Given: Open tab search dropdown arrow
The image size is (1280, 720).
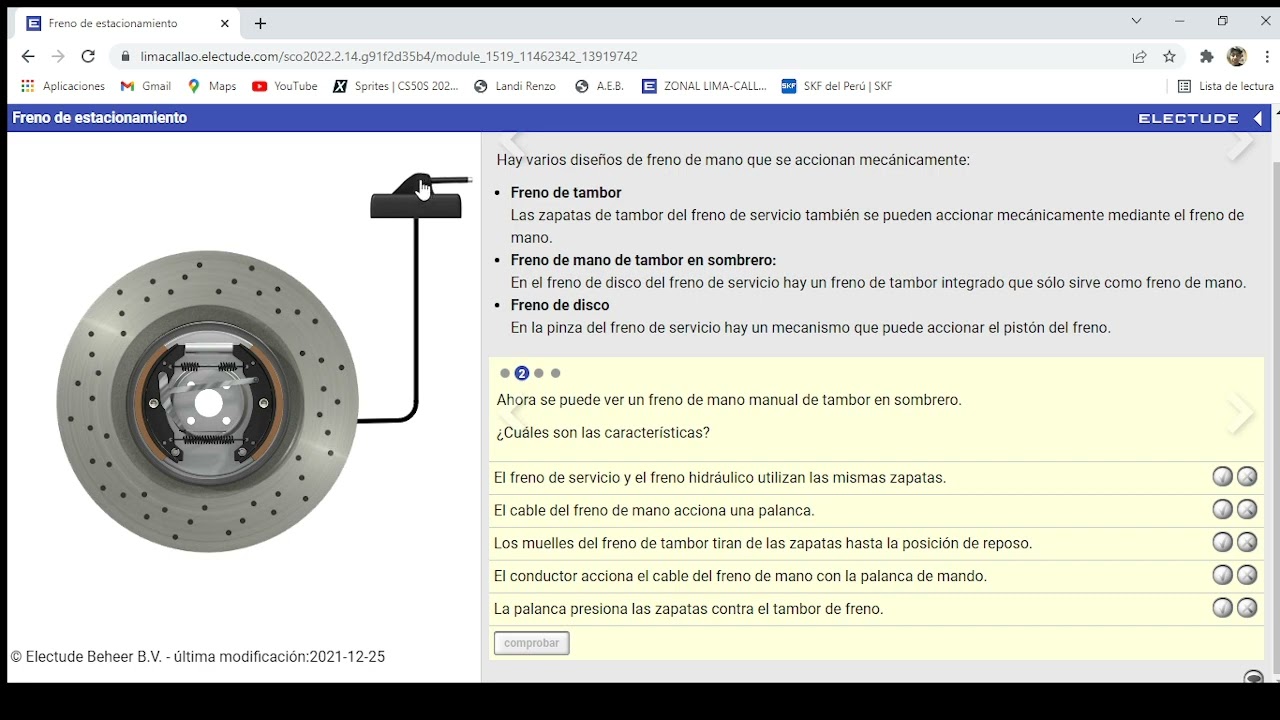Looking at the screenshot, I should point(1136,21).
